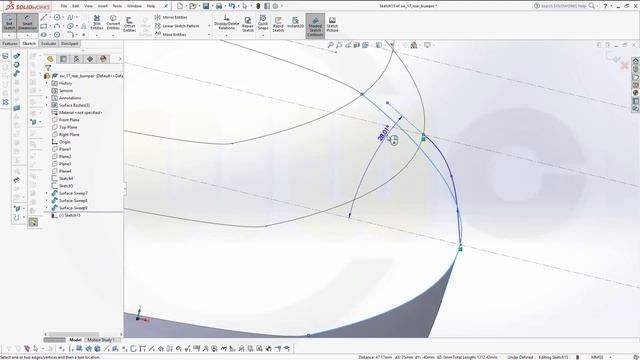The image size is (640, 360).
Task: Expand the Surface-Sweep8 feature
Action: point(47,200)
